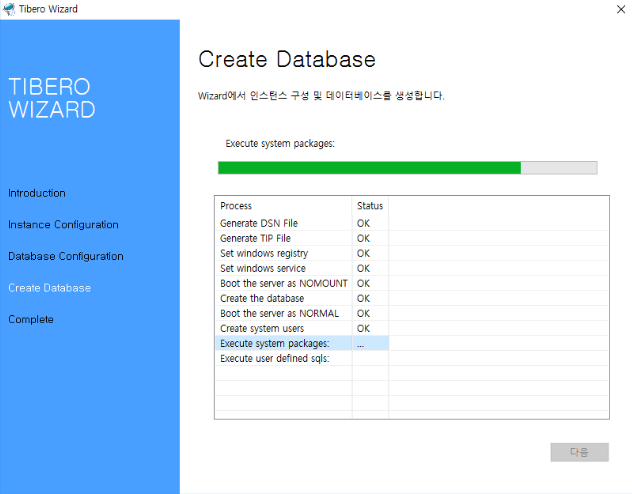Image resolution: width=632 pixels, height=494 pixels.
Task: Click the Process column header
Action: (x=283, y=206)
